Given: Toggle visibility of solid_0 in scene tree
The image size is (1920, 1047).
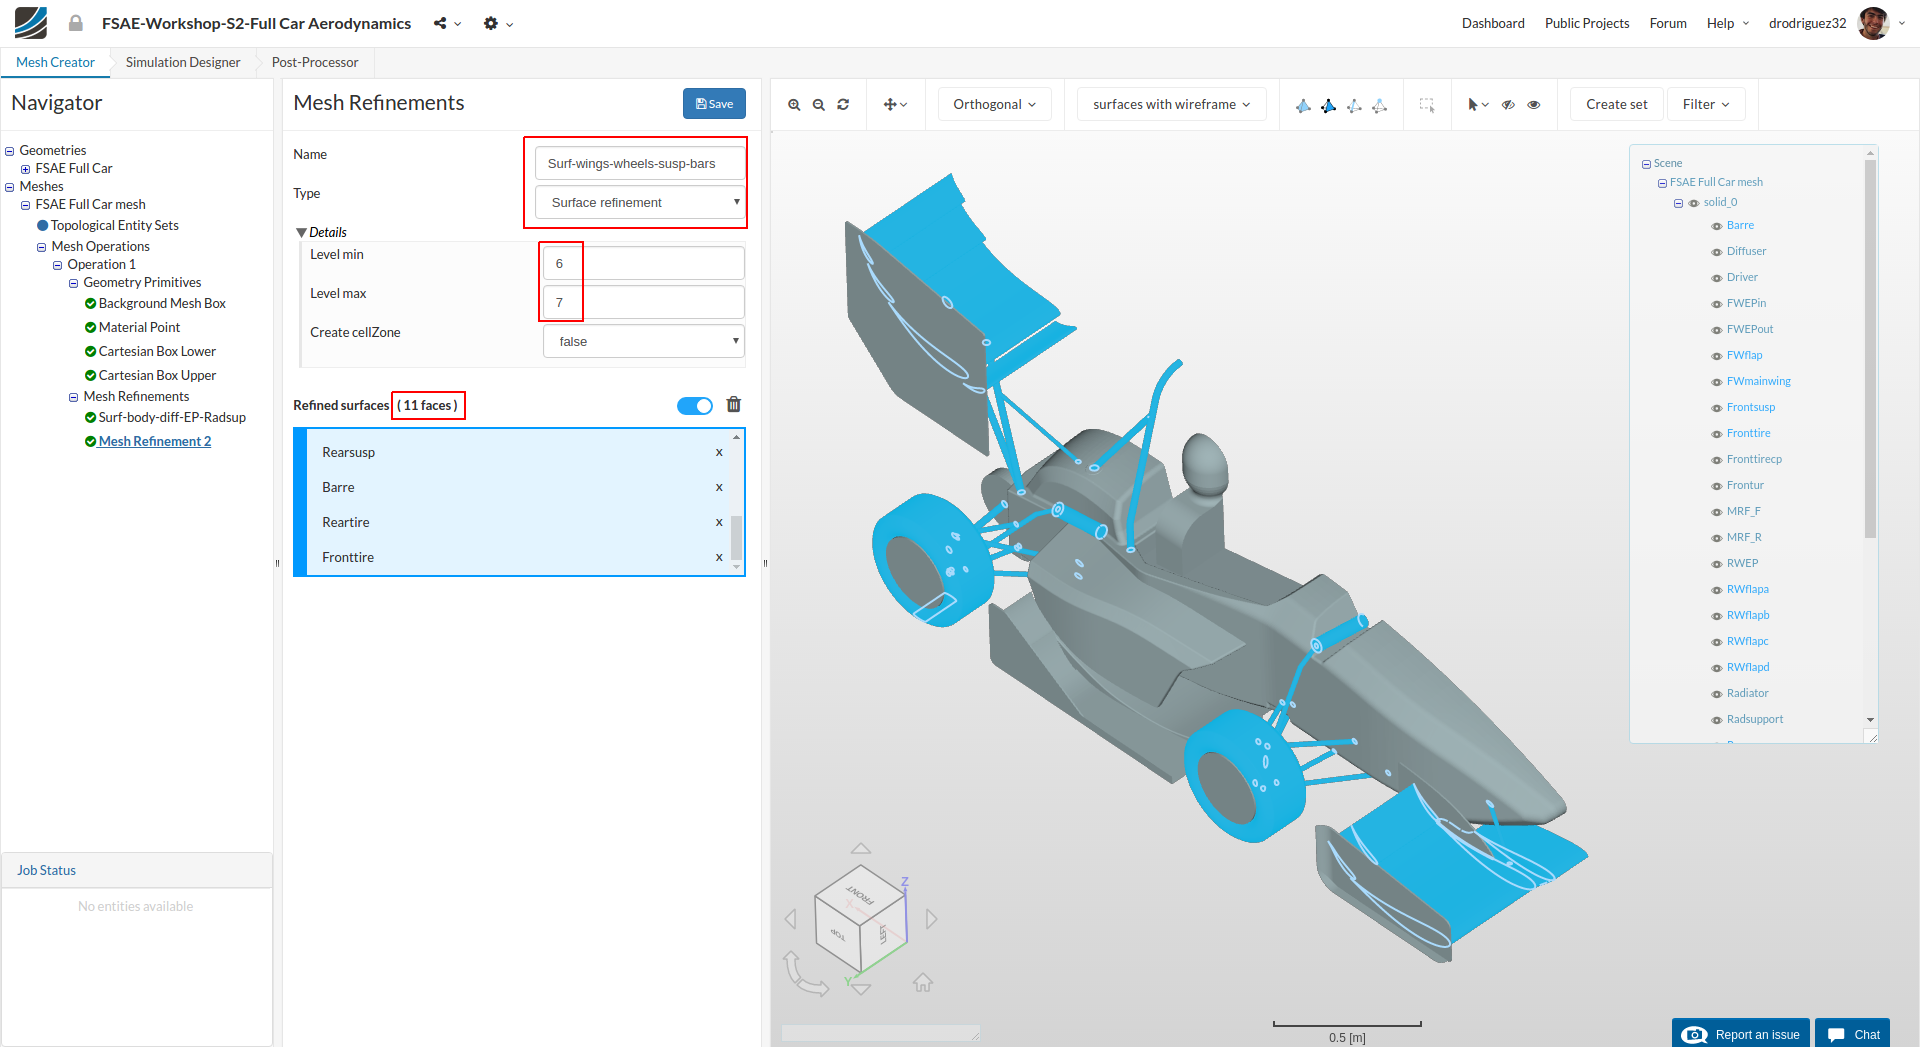Looking at the screenshot, I should [1694, 203].
